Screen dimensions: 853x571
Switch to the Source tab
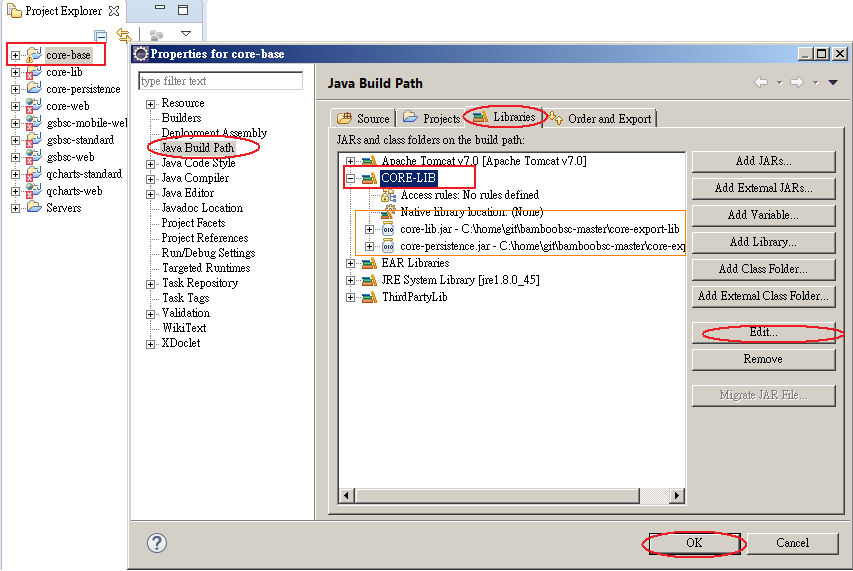[x=365, y=118]
